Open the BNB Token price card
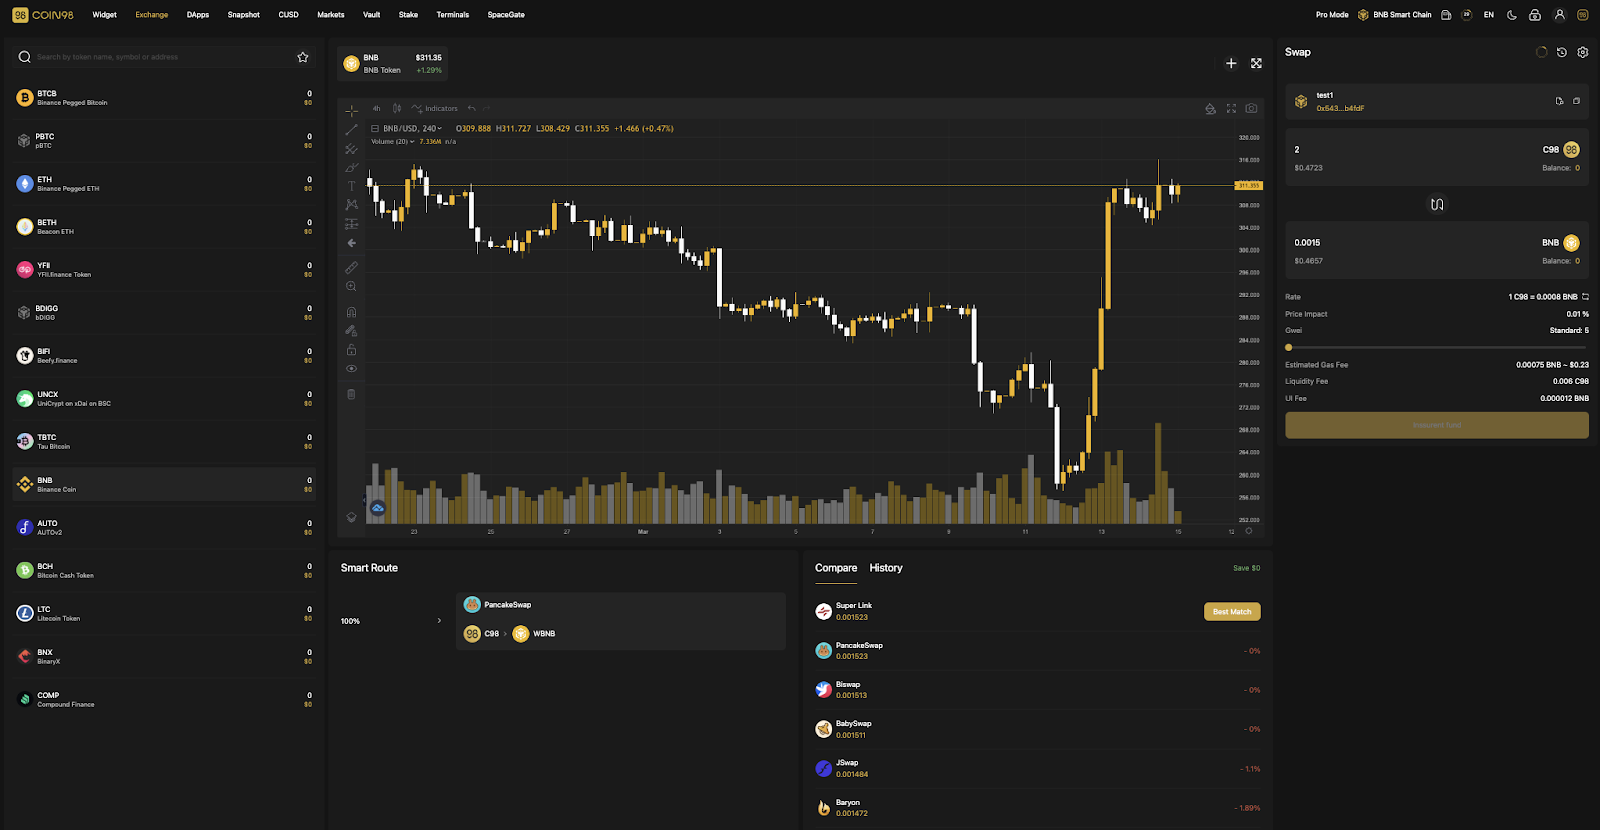Image resolution: width=1600 pixels, height=830 pixels. click(393, 63)
